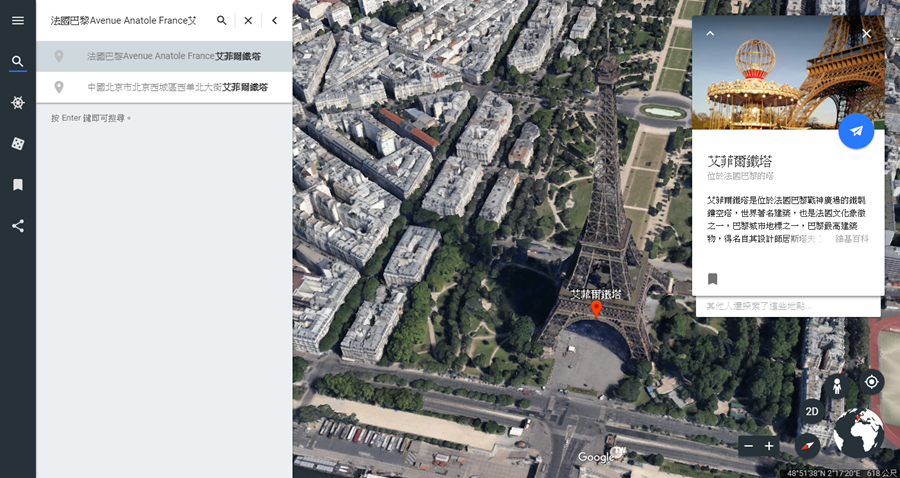
Task: Click inside the search input field
Action: (x=124, y=21)
